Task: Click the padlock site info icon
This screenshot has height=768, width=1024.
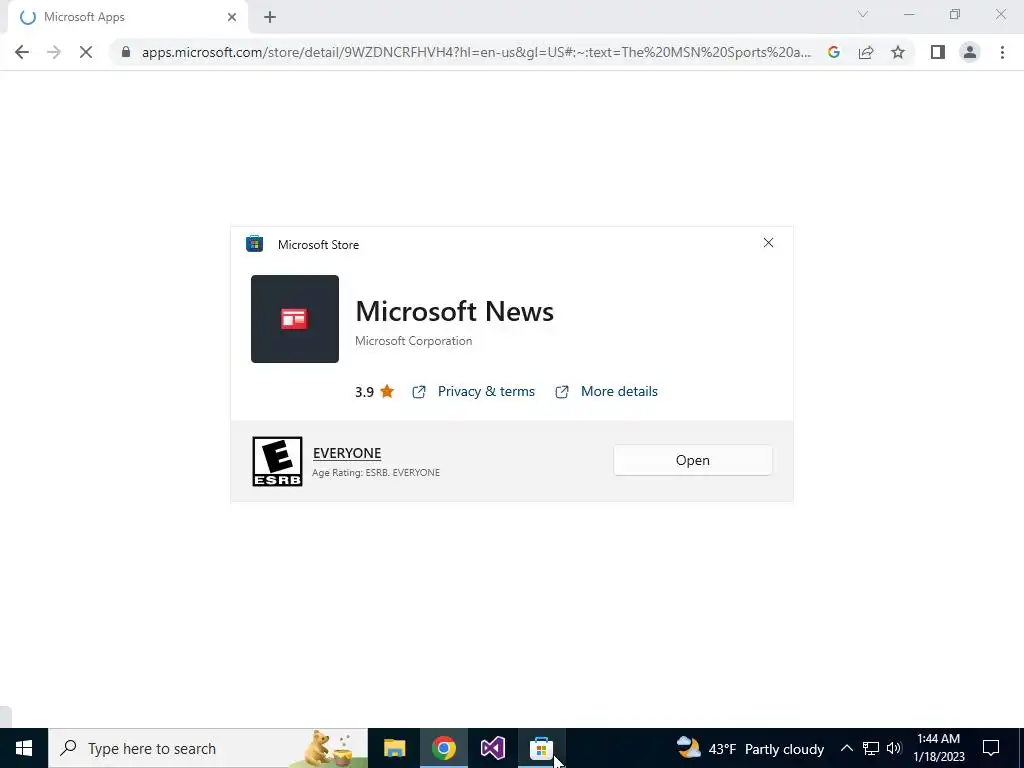Action: 126,52
